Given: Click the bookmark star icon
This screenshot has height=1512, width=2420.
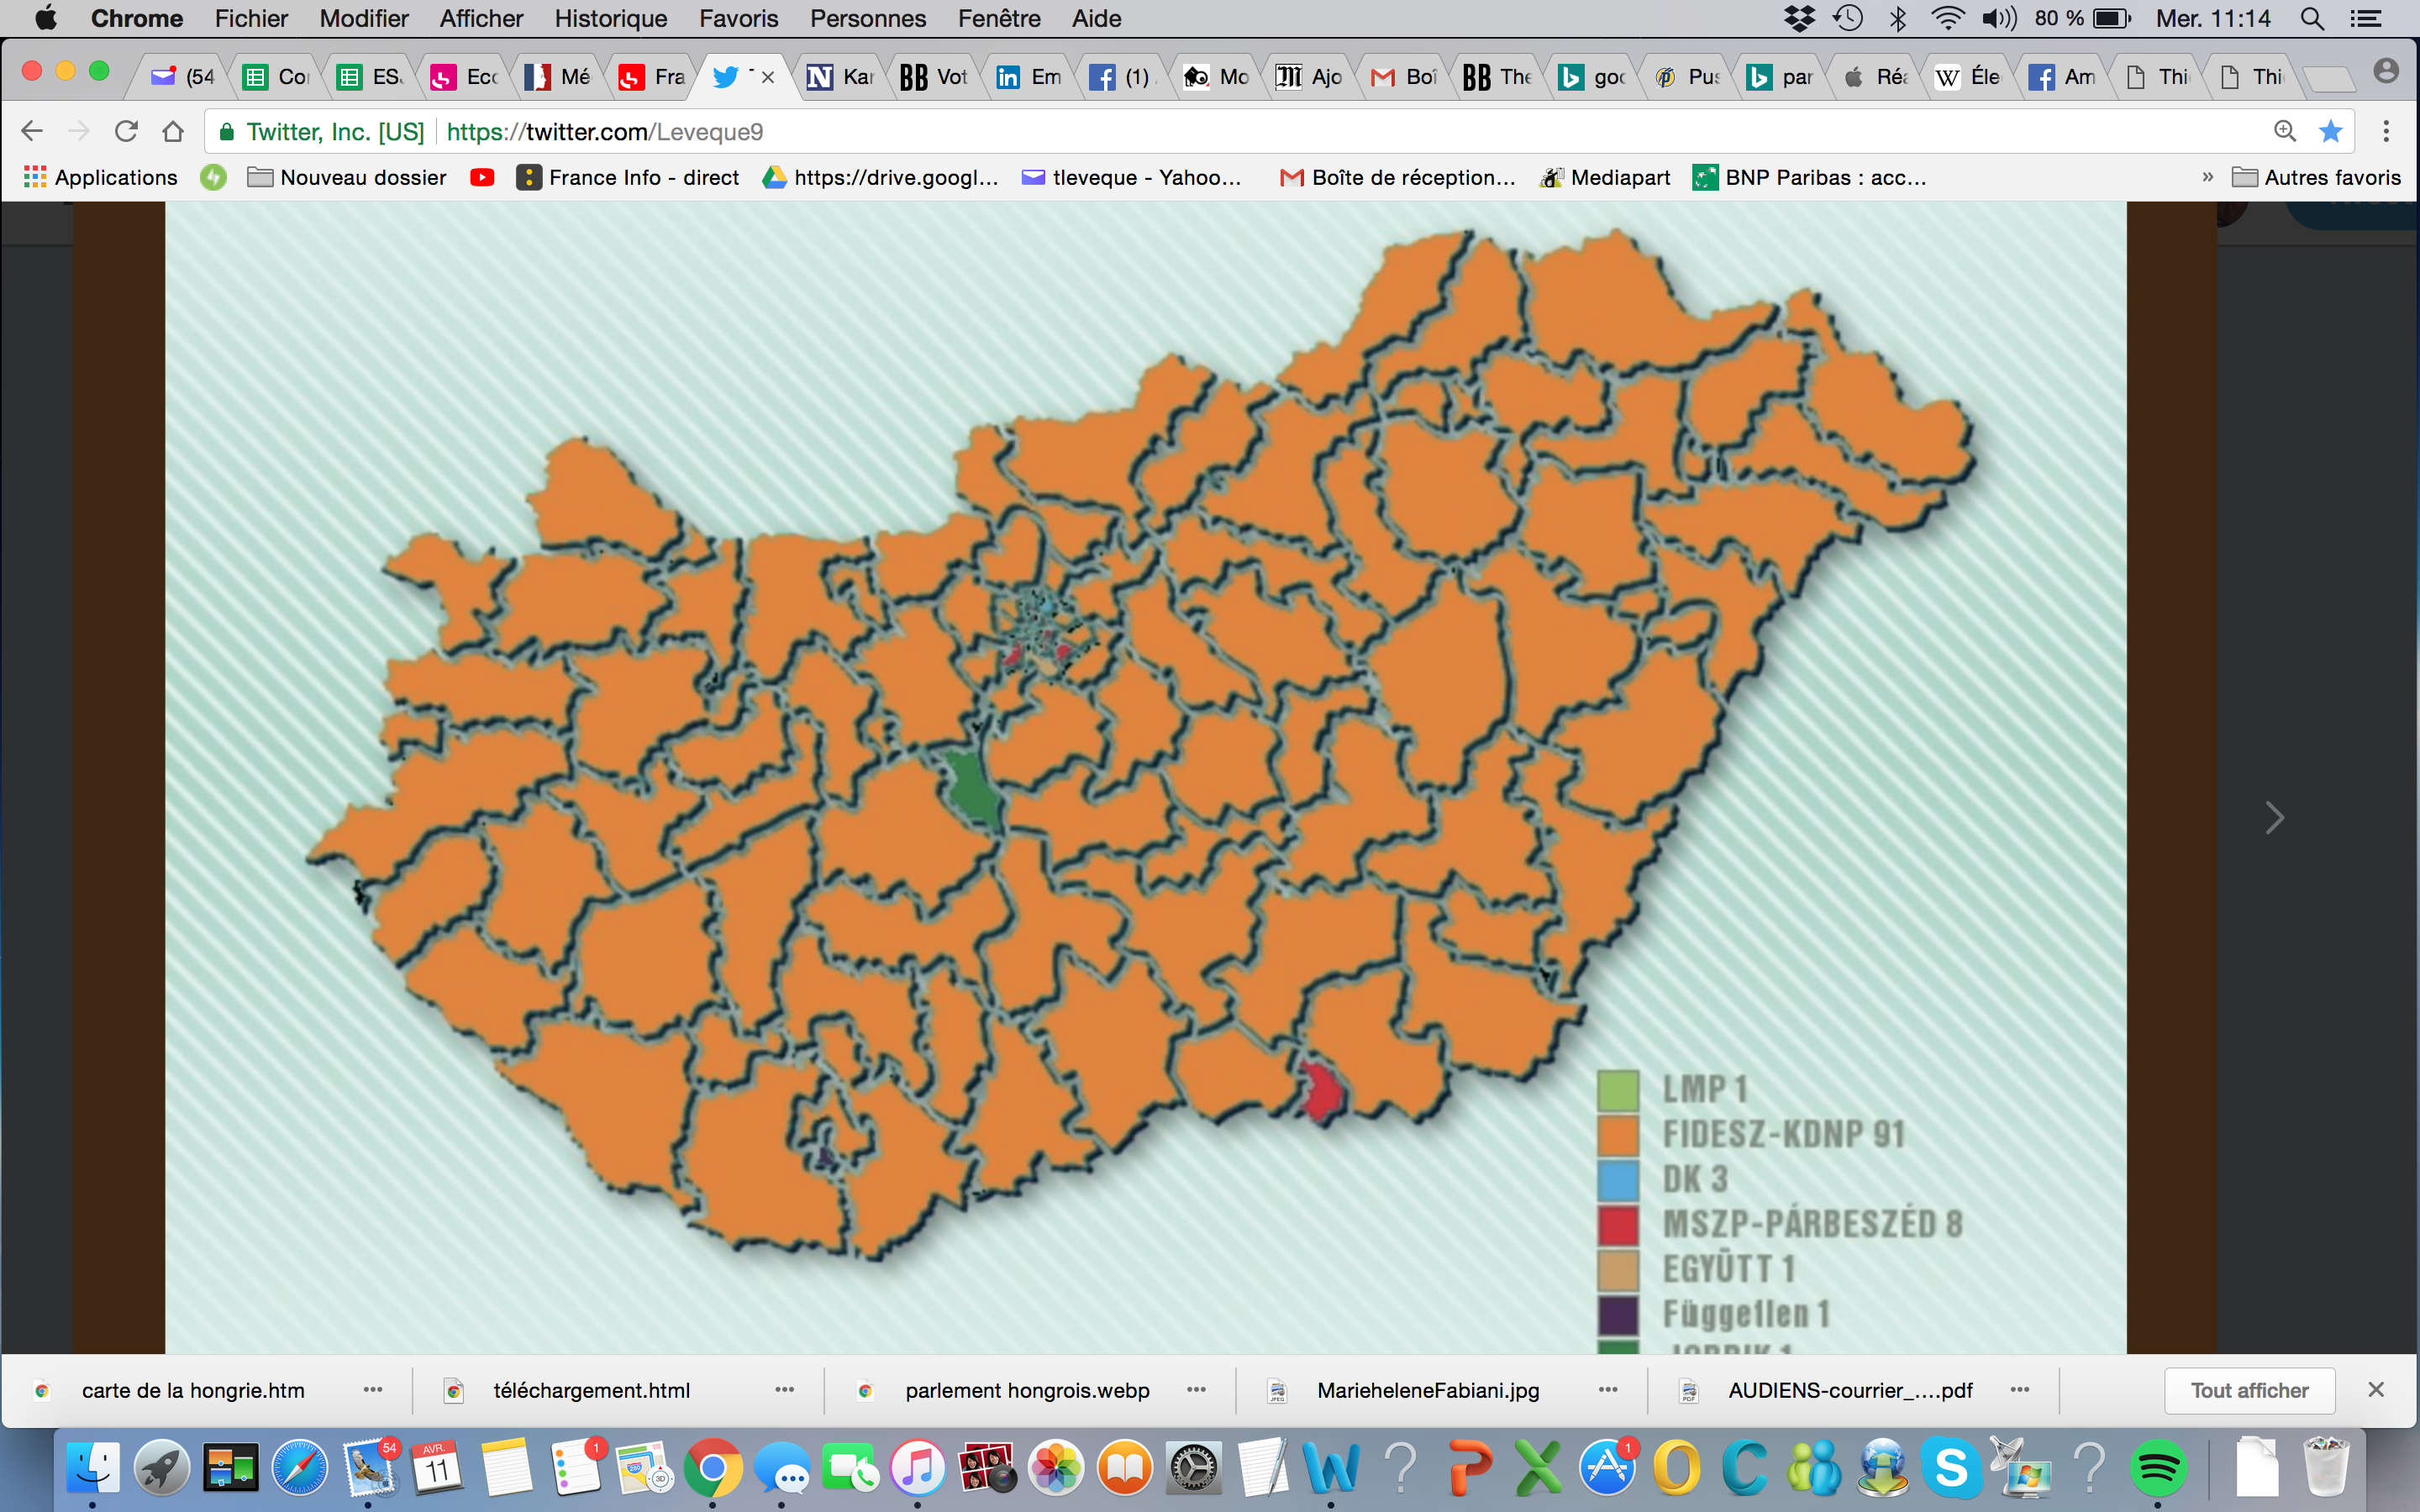Looking at the screenshot, I should (2330, 131).
